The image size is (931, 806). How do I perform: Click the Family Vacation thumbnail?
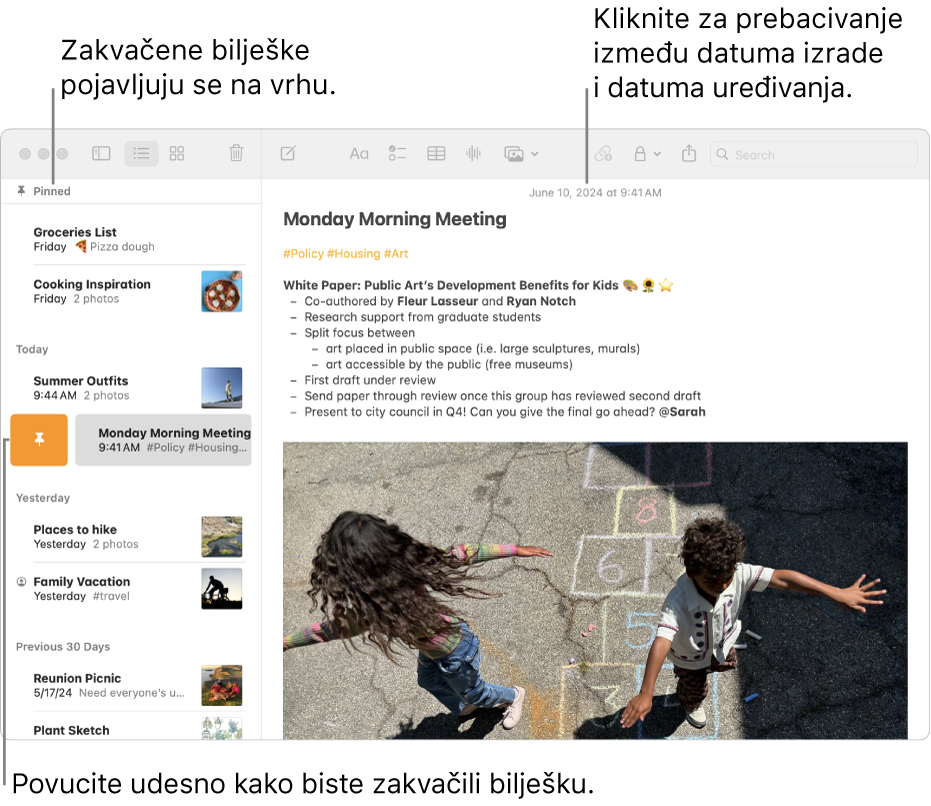(221, 589)
